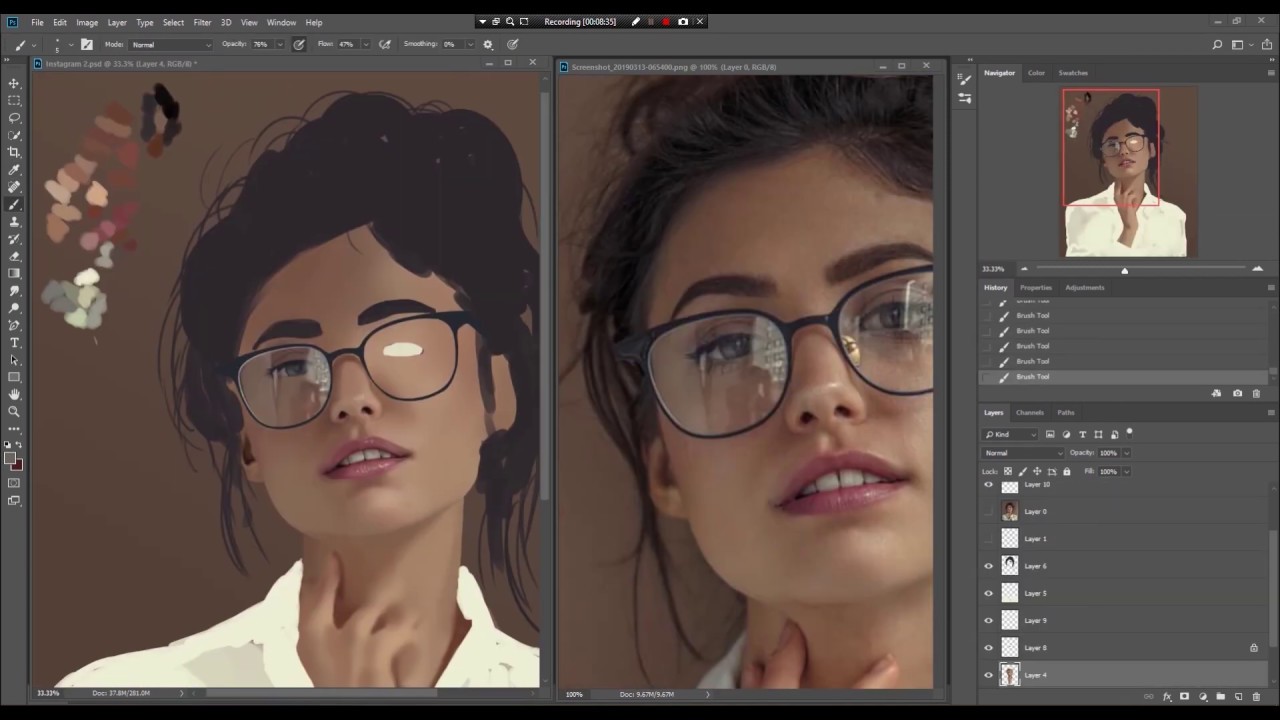
Task: Create a new adjustment layer
Action: (1203, 697)
